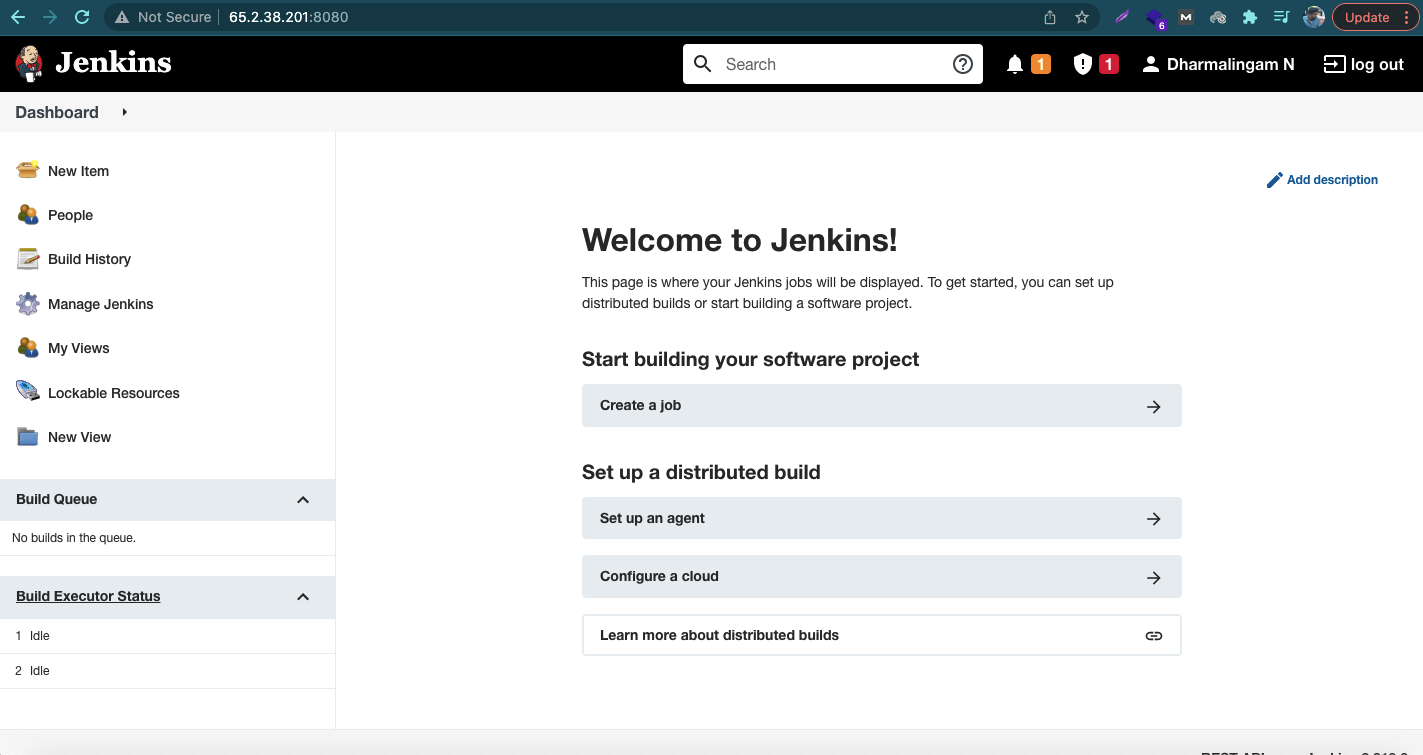Open the People menu entry
Image resolution: width=1423 pixels, height=755 pixels.
click(x=70, y=215)
